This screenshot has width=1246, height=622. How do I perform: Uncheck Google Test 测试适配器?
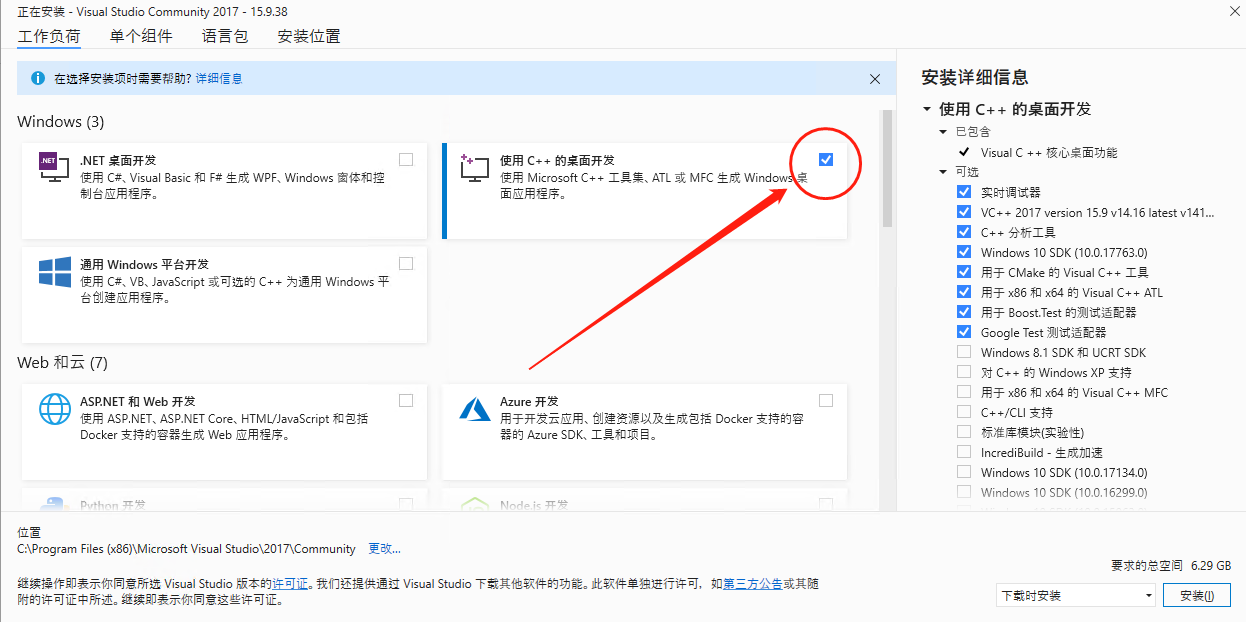(964, 332)
